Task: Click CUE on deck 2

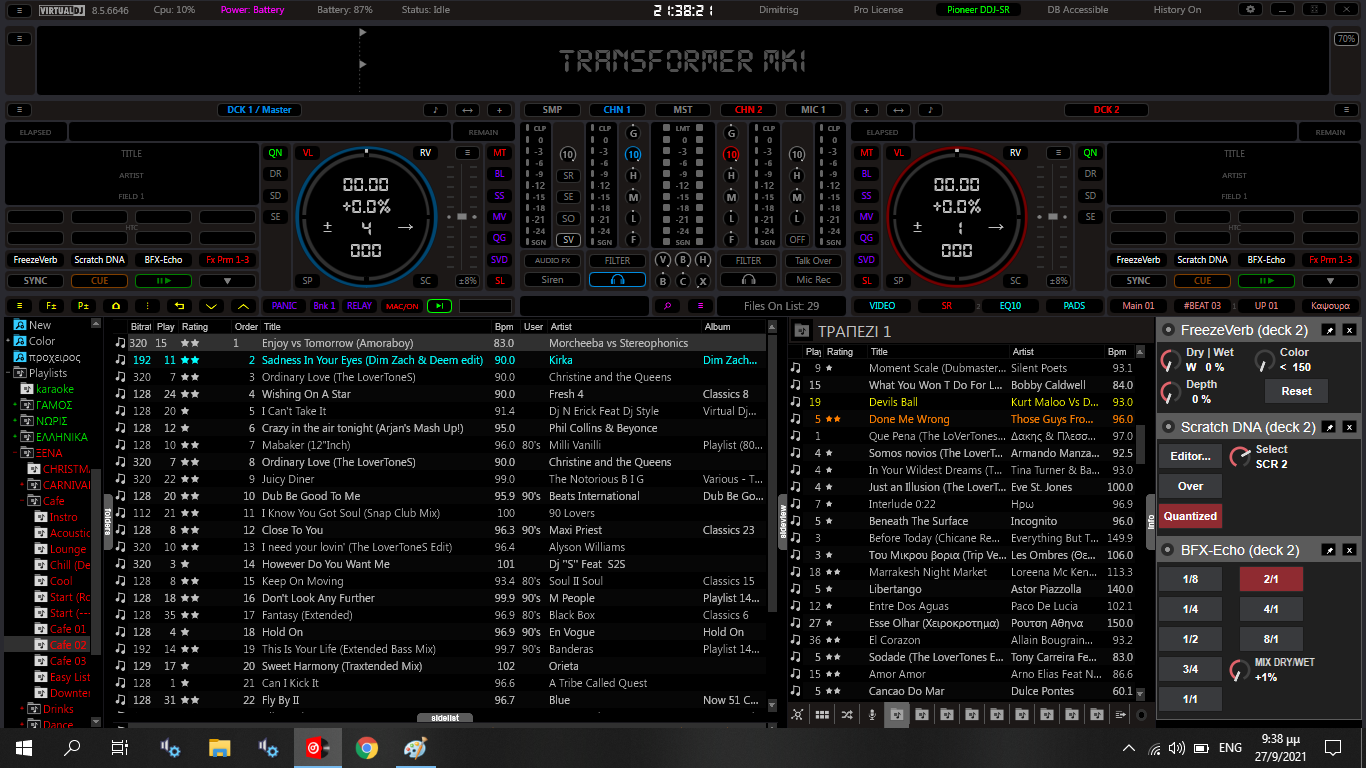Action: click(x=1202, y=280)
